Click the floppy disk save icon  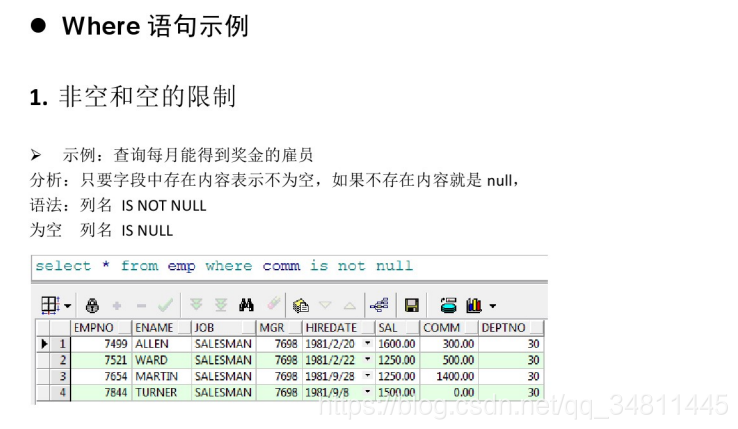click(x=412, y=306)
